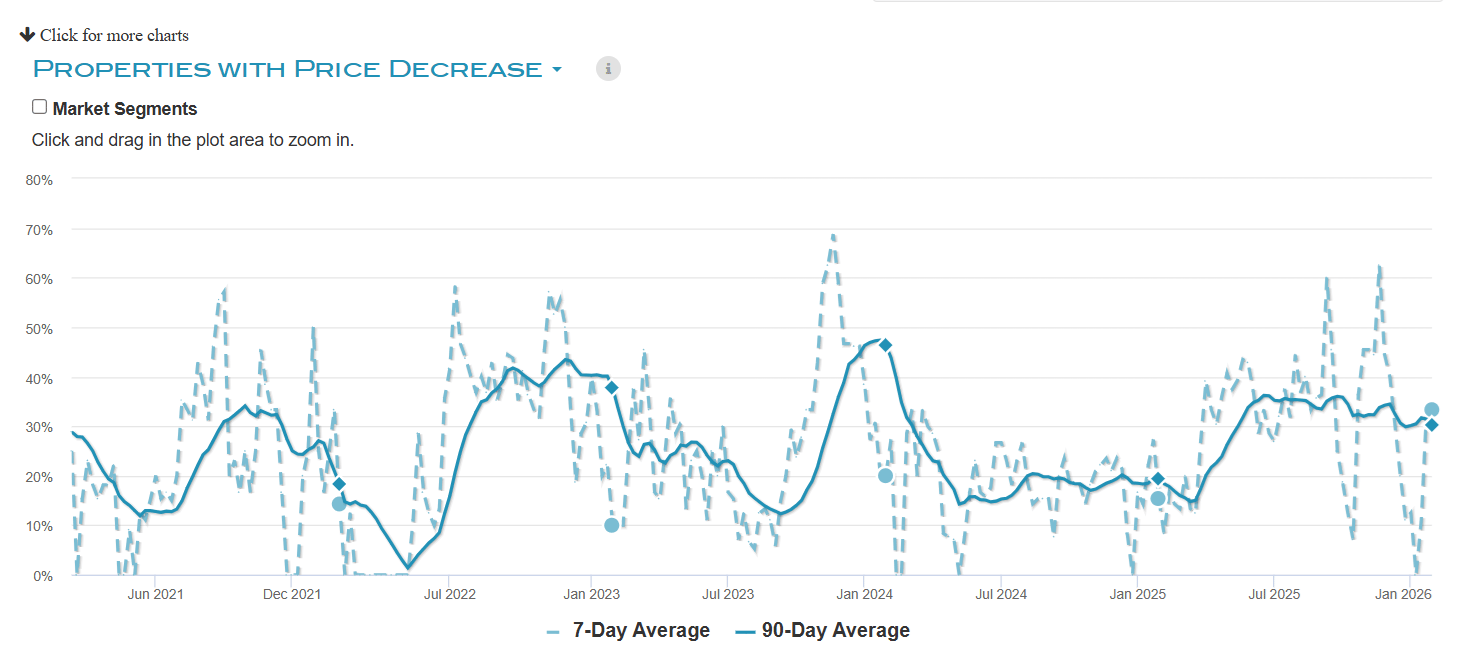Image resolution: width=1475 pixels, height=667 pixels.
Task: Click the diamond marker at the Jan 2024 peak
Action: click(x=885, y=345)
